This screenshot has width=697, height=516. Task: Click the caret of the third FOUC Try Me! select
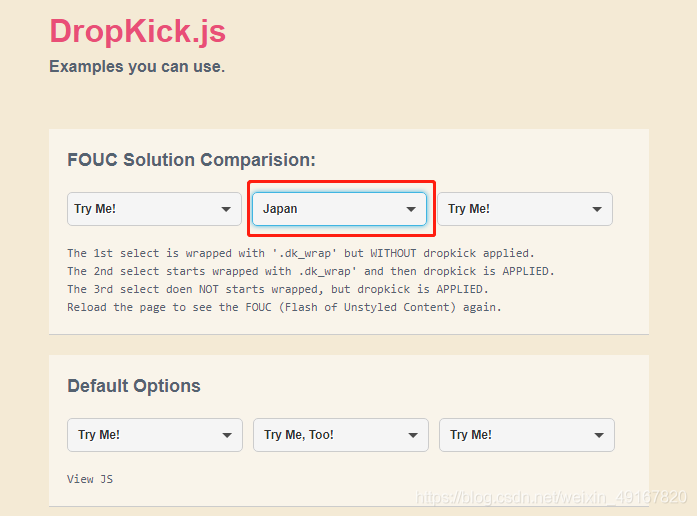pyautogui.click(x=597, y=209)
